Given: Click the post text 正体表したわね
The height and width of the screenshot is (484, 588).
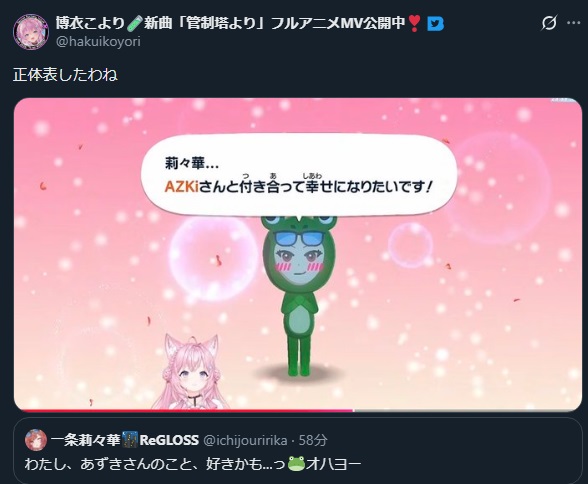Looking at the screenshot, I should pos(65,75).
